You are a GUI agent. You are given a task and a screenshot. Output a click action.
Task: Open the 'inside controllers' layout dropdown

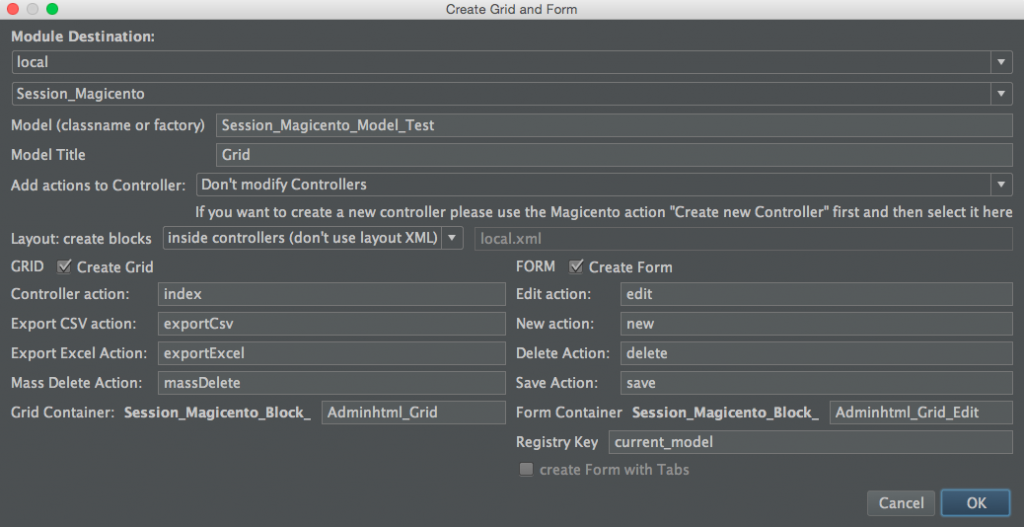(x=313, y=238)
